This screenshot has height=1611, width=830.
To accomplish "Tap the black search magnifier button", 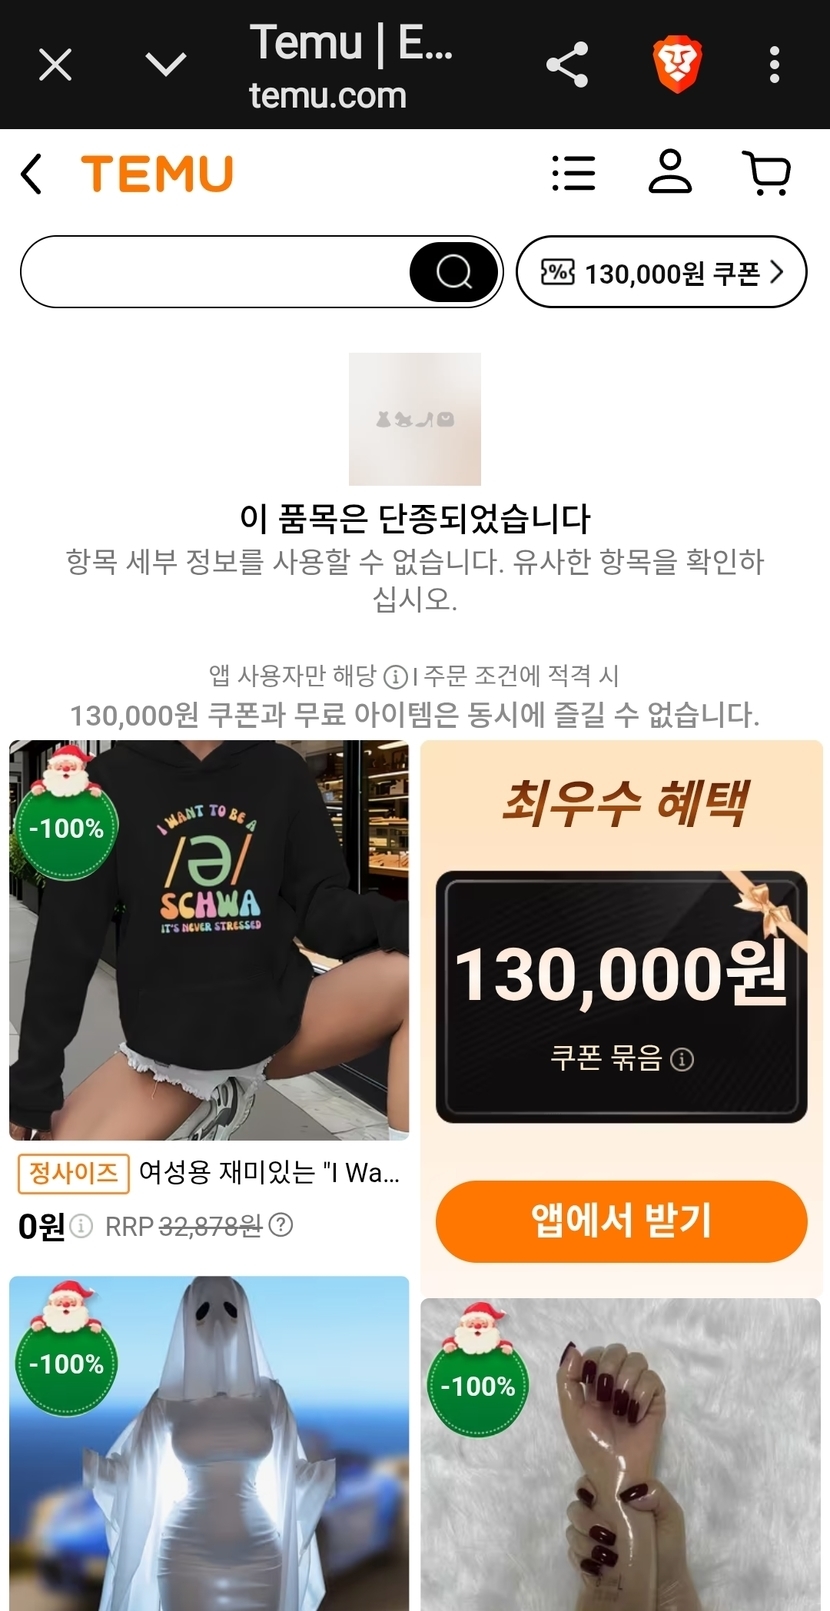I will click(454, 272).
